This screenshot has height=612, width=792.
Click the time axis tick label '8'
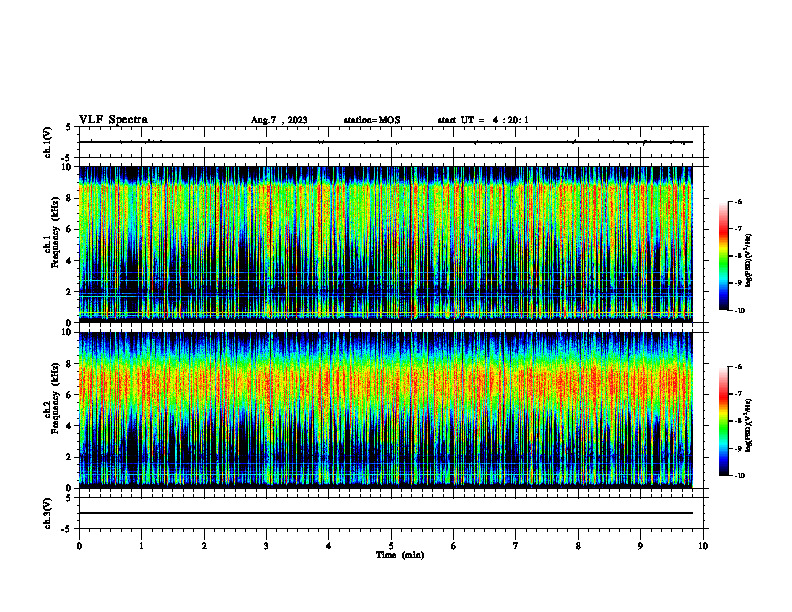(578, 546)
